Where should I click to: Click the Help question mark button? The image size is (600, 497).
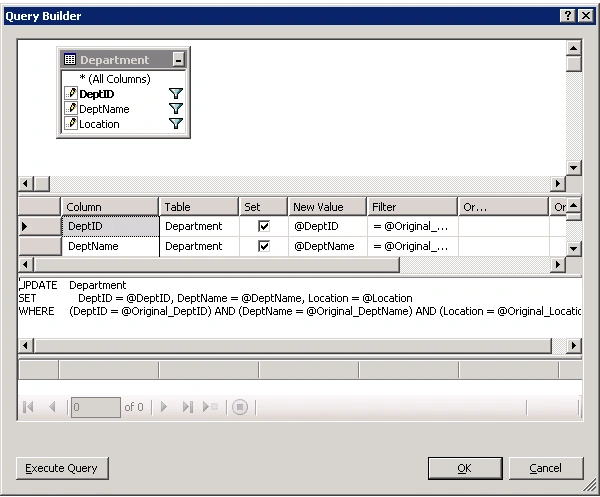[x=568, y=16]
